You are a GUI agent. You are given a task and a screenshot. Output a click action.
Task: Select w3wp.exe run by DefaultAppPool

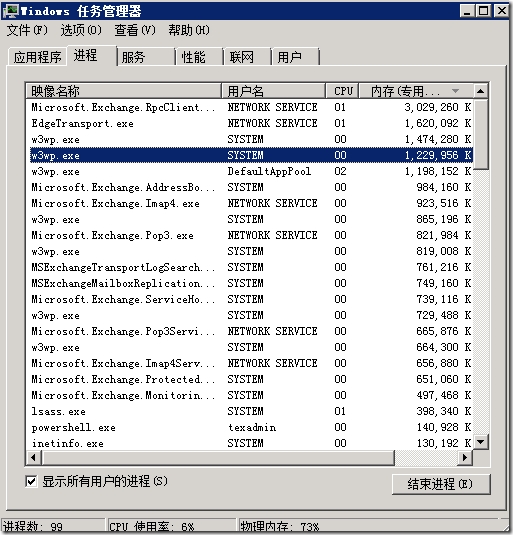(250, 171)
